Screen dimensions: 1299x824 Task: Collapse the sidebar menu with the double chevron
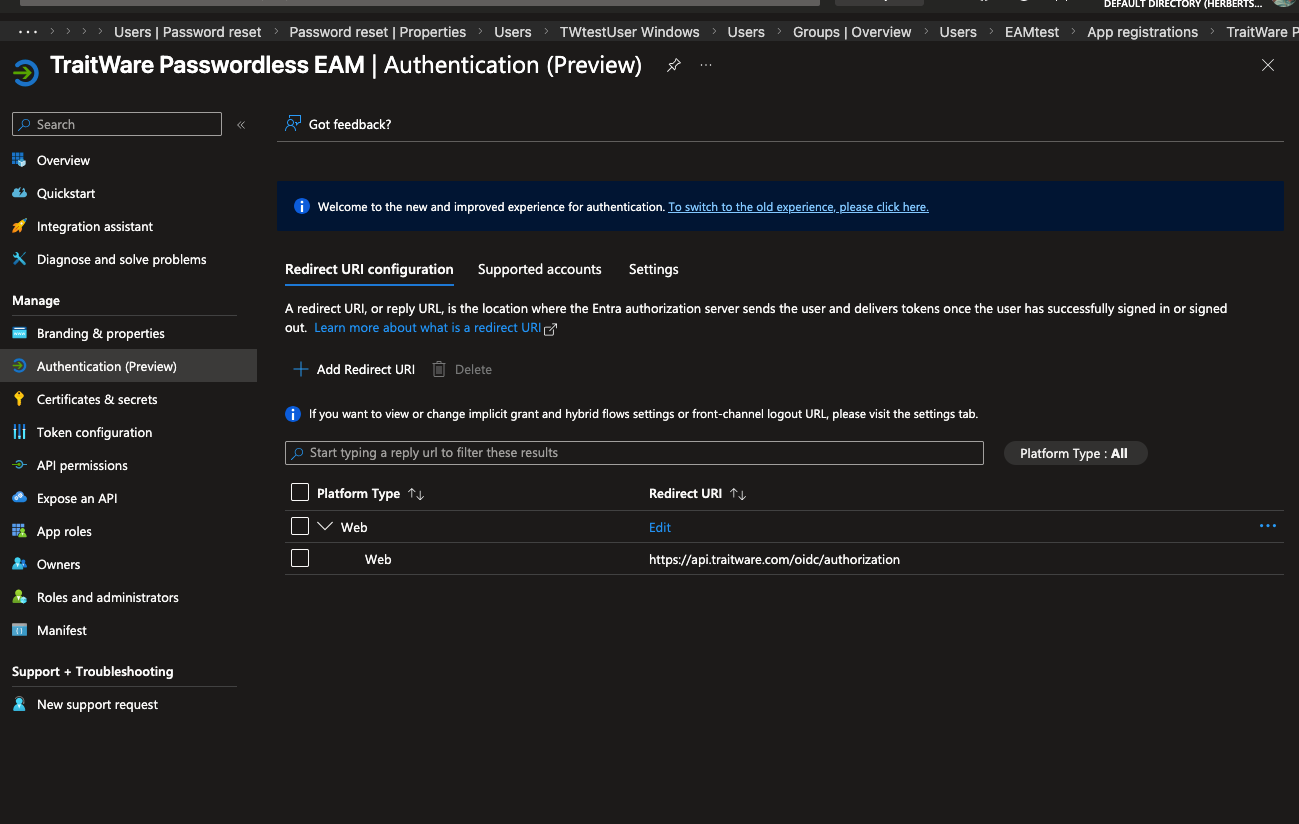point(241,125)
